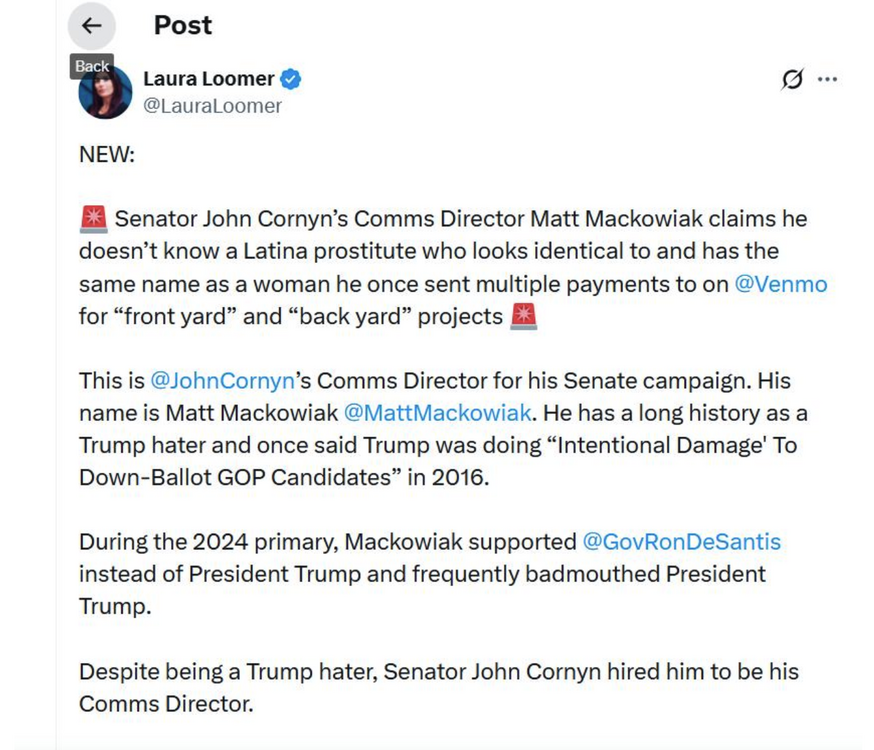Click the "Back" tooltip label
Screen dimensions: 874x750
pyautogui.click(x=92, y=66)
